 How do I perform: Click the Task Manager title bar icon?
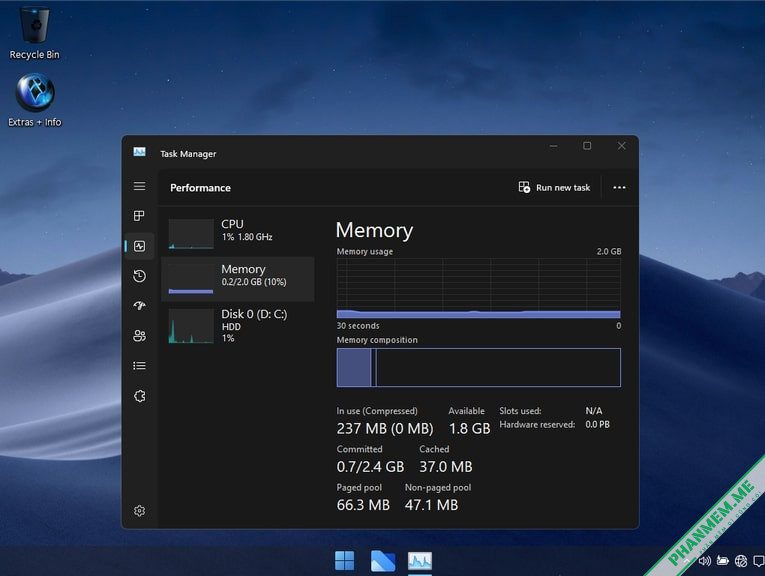pyautogui.click(x=140, y=153)
